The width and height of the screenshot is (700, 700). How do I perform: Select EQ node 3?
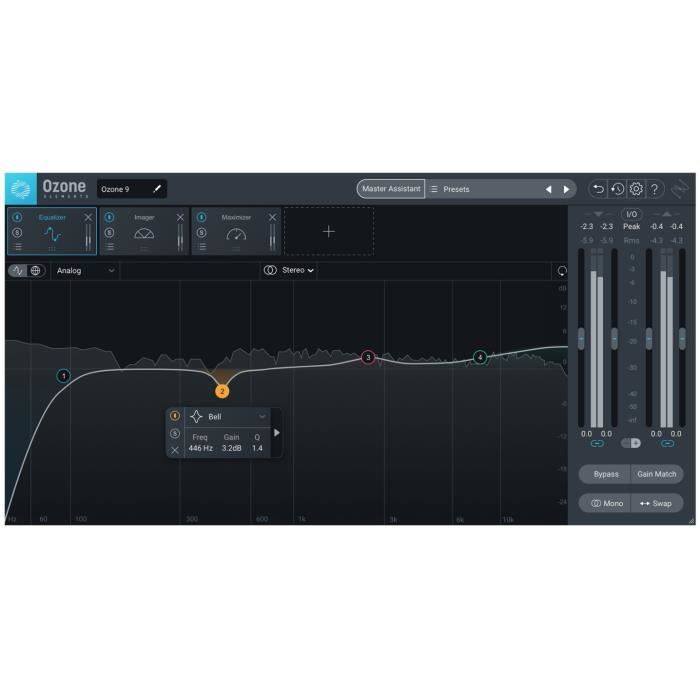(x=368, y=357)
